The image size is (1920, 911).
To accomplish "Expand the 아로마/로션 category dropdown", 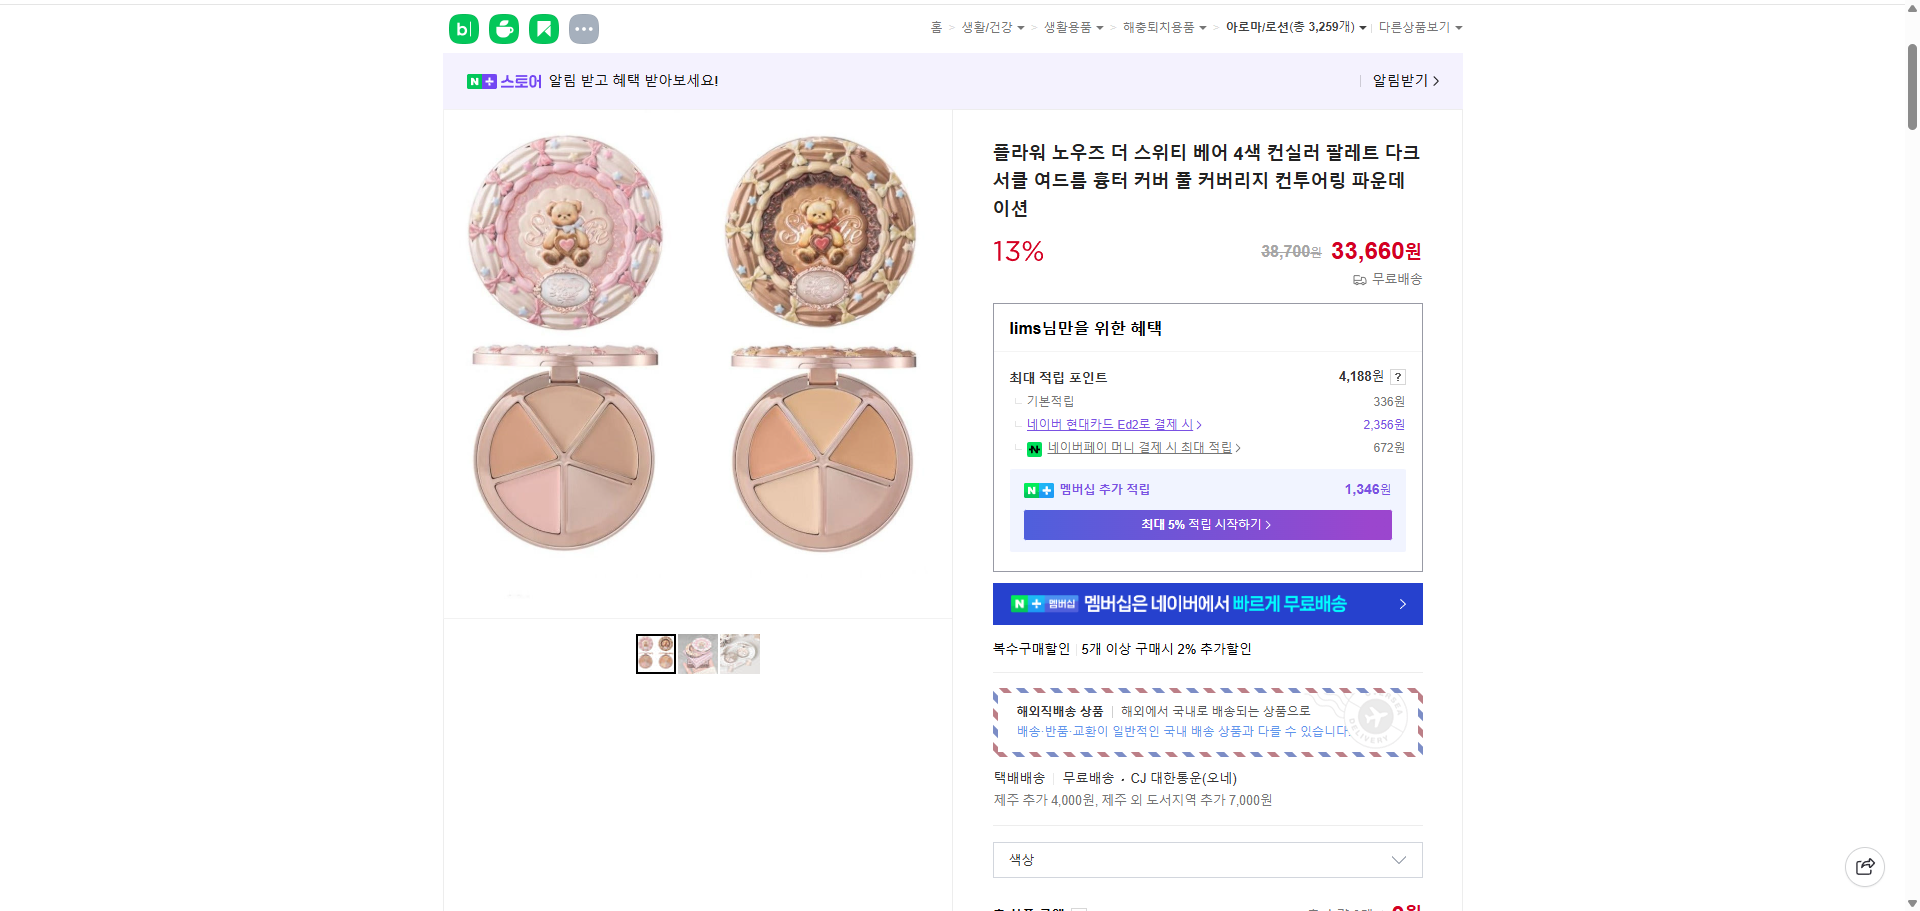I will [1294, 27].
